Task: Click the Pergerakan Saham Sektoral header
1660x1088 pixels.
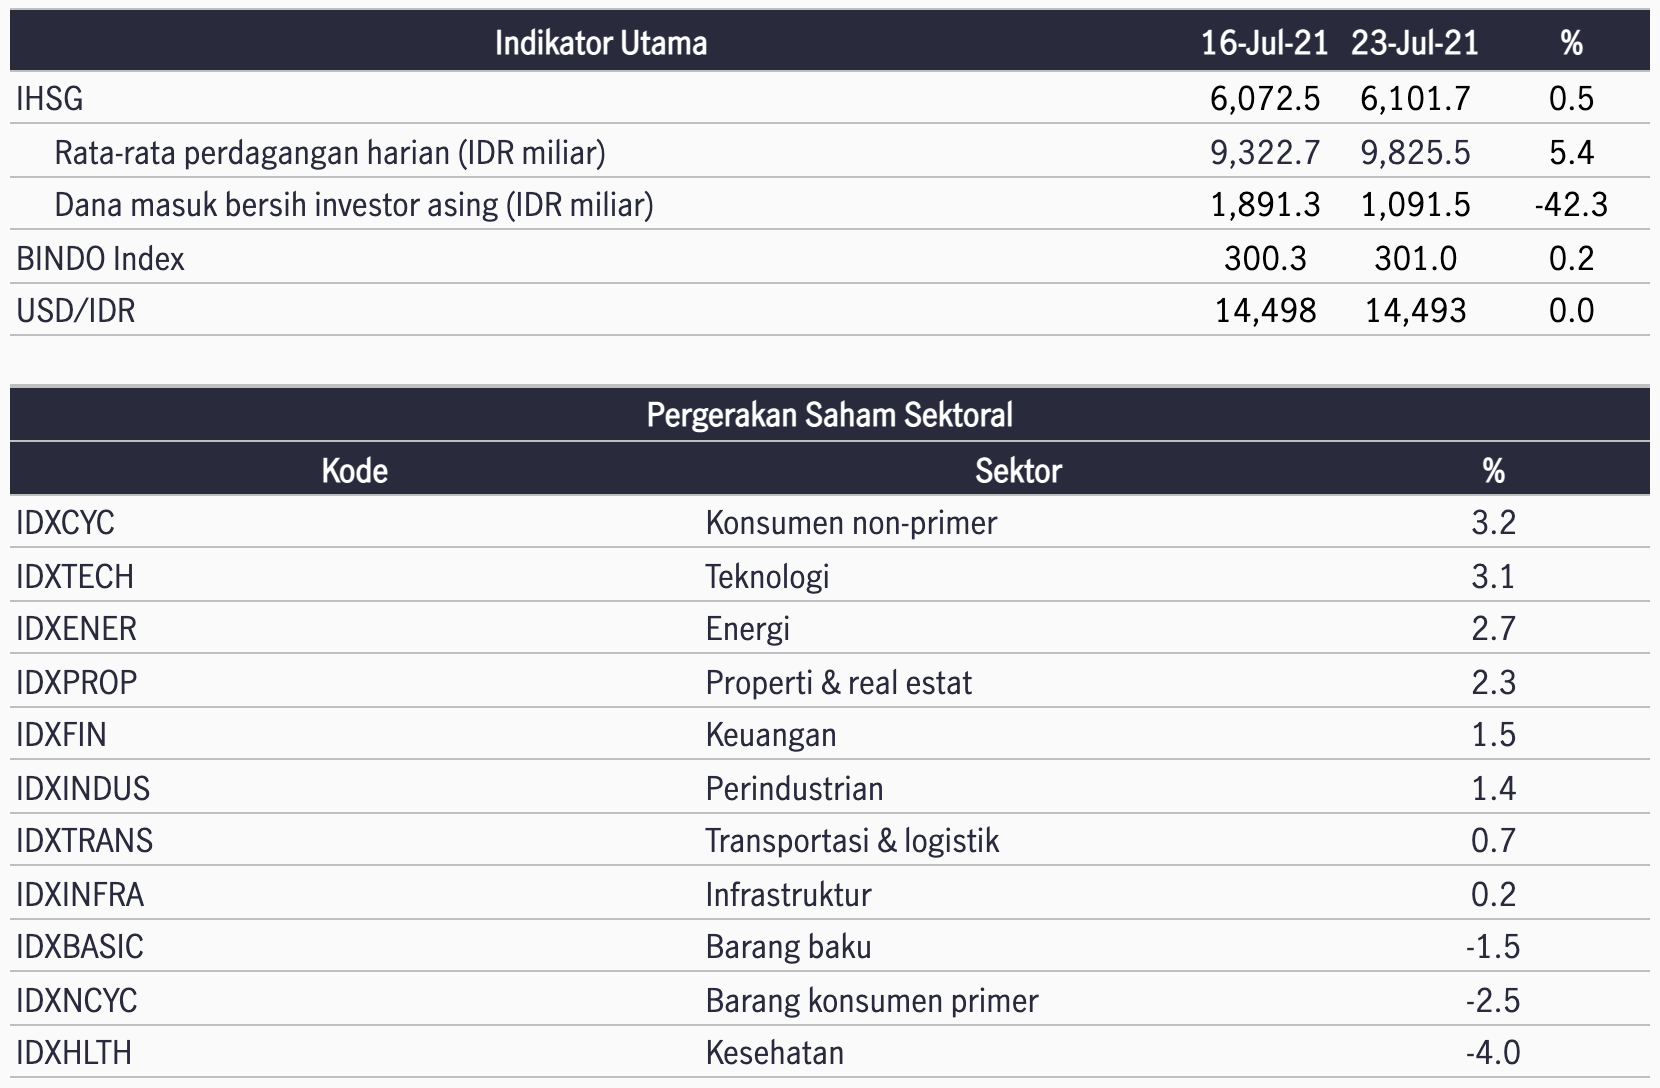Action: [x=830, y=415]
